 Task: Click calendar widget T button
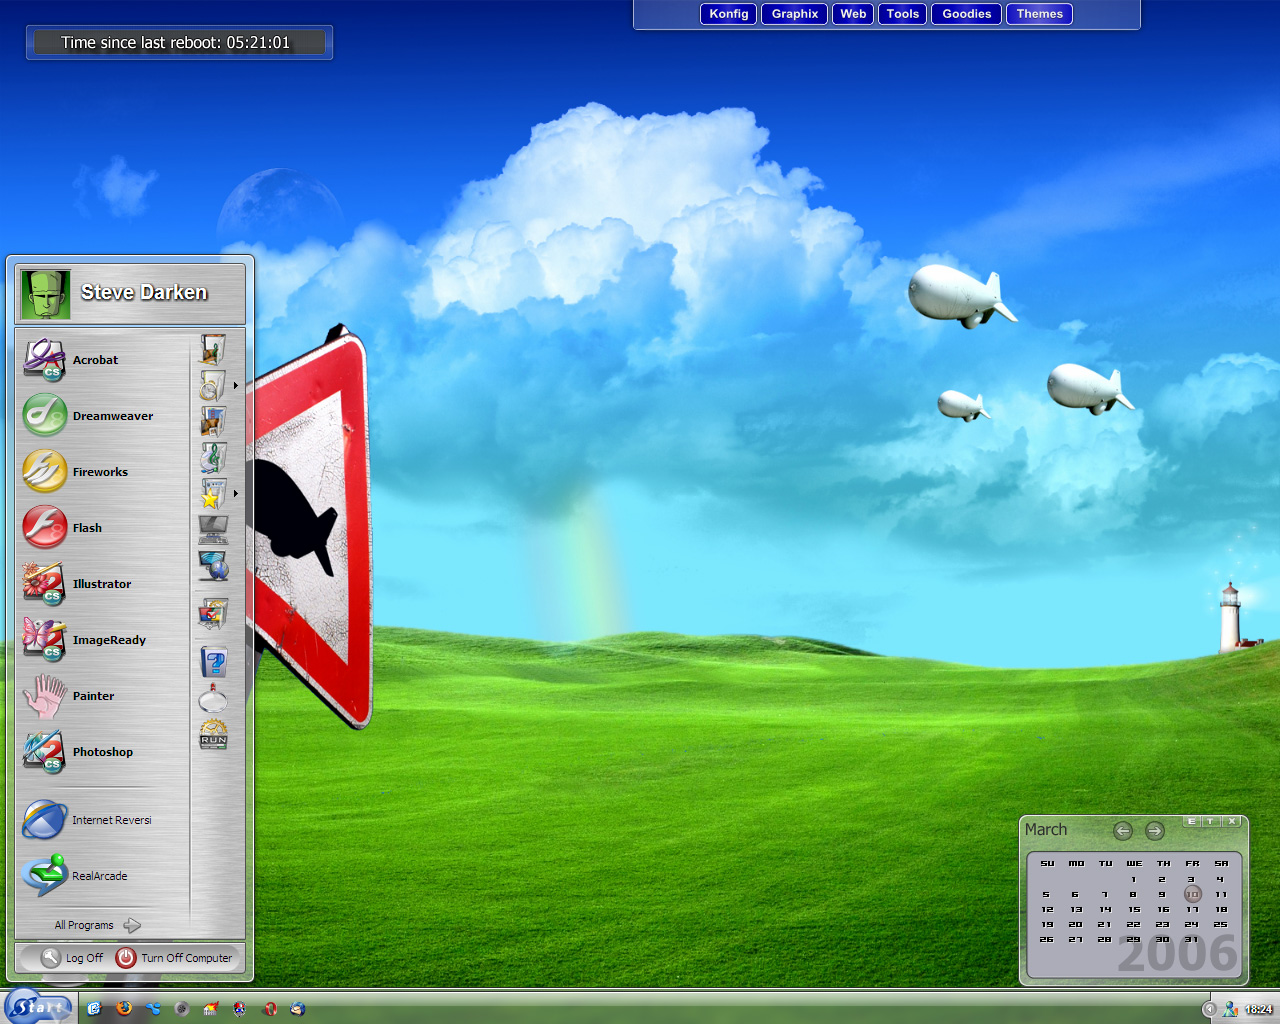(x=1211, y=821)
